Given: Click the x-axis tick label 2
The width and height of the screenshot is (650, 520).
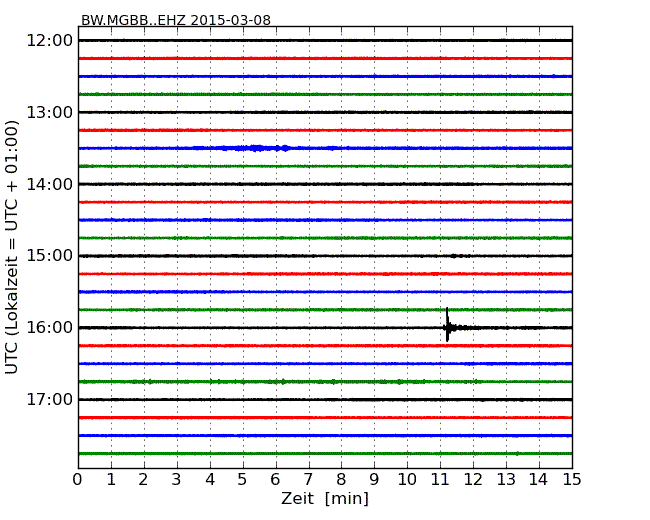Looking at the screenshot, I should pos(143,480).
